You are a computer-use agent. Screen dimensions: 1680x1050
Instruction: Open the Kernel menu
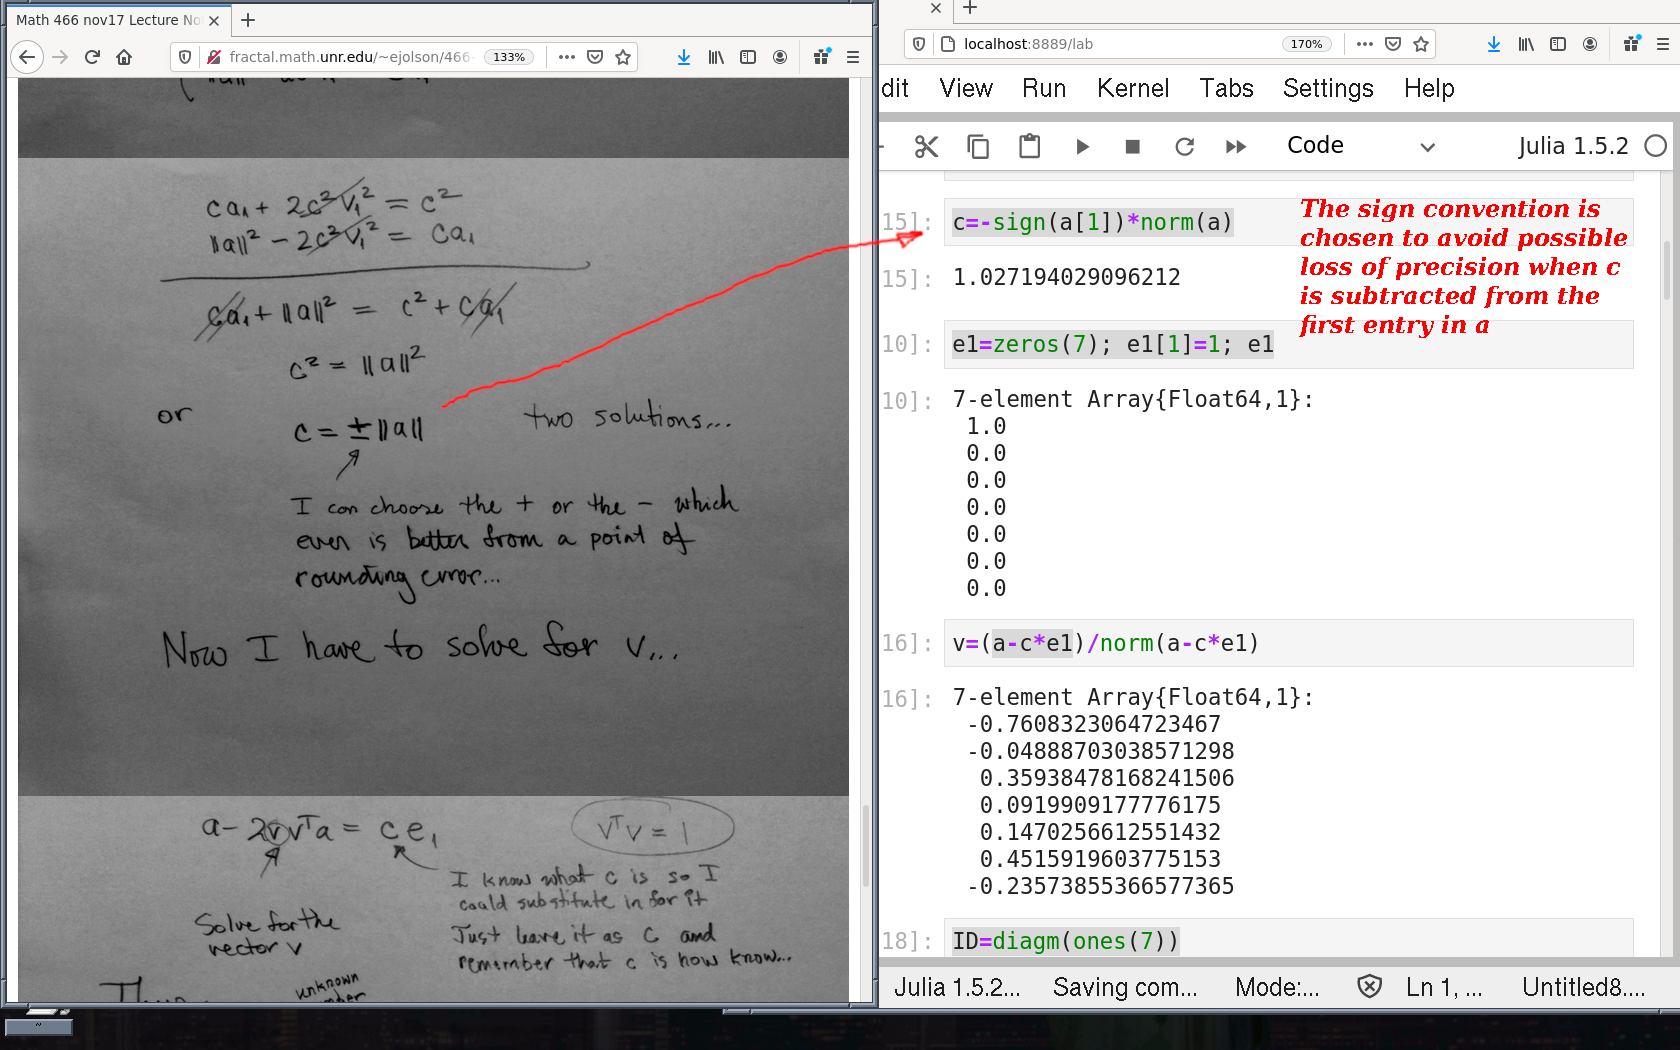click(1132, 88)
